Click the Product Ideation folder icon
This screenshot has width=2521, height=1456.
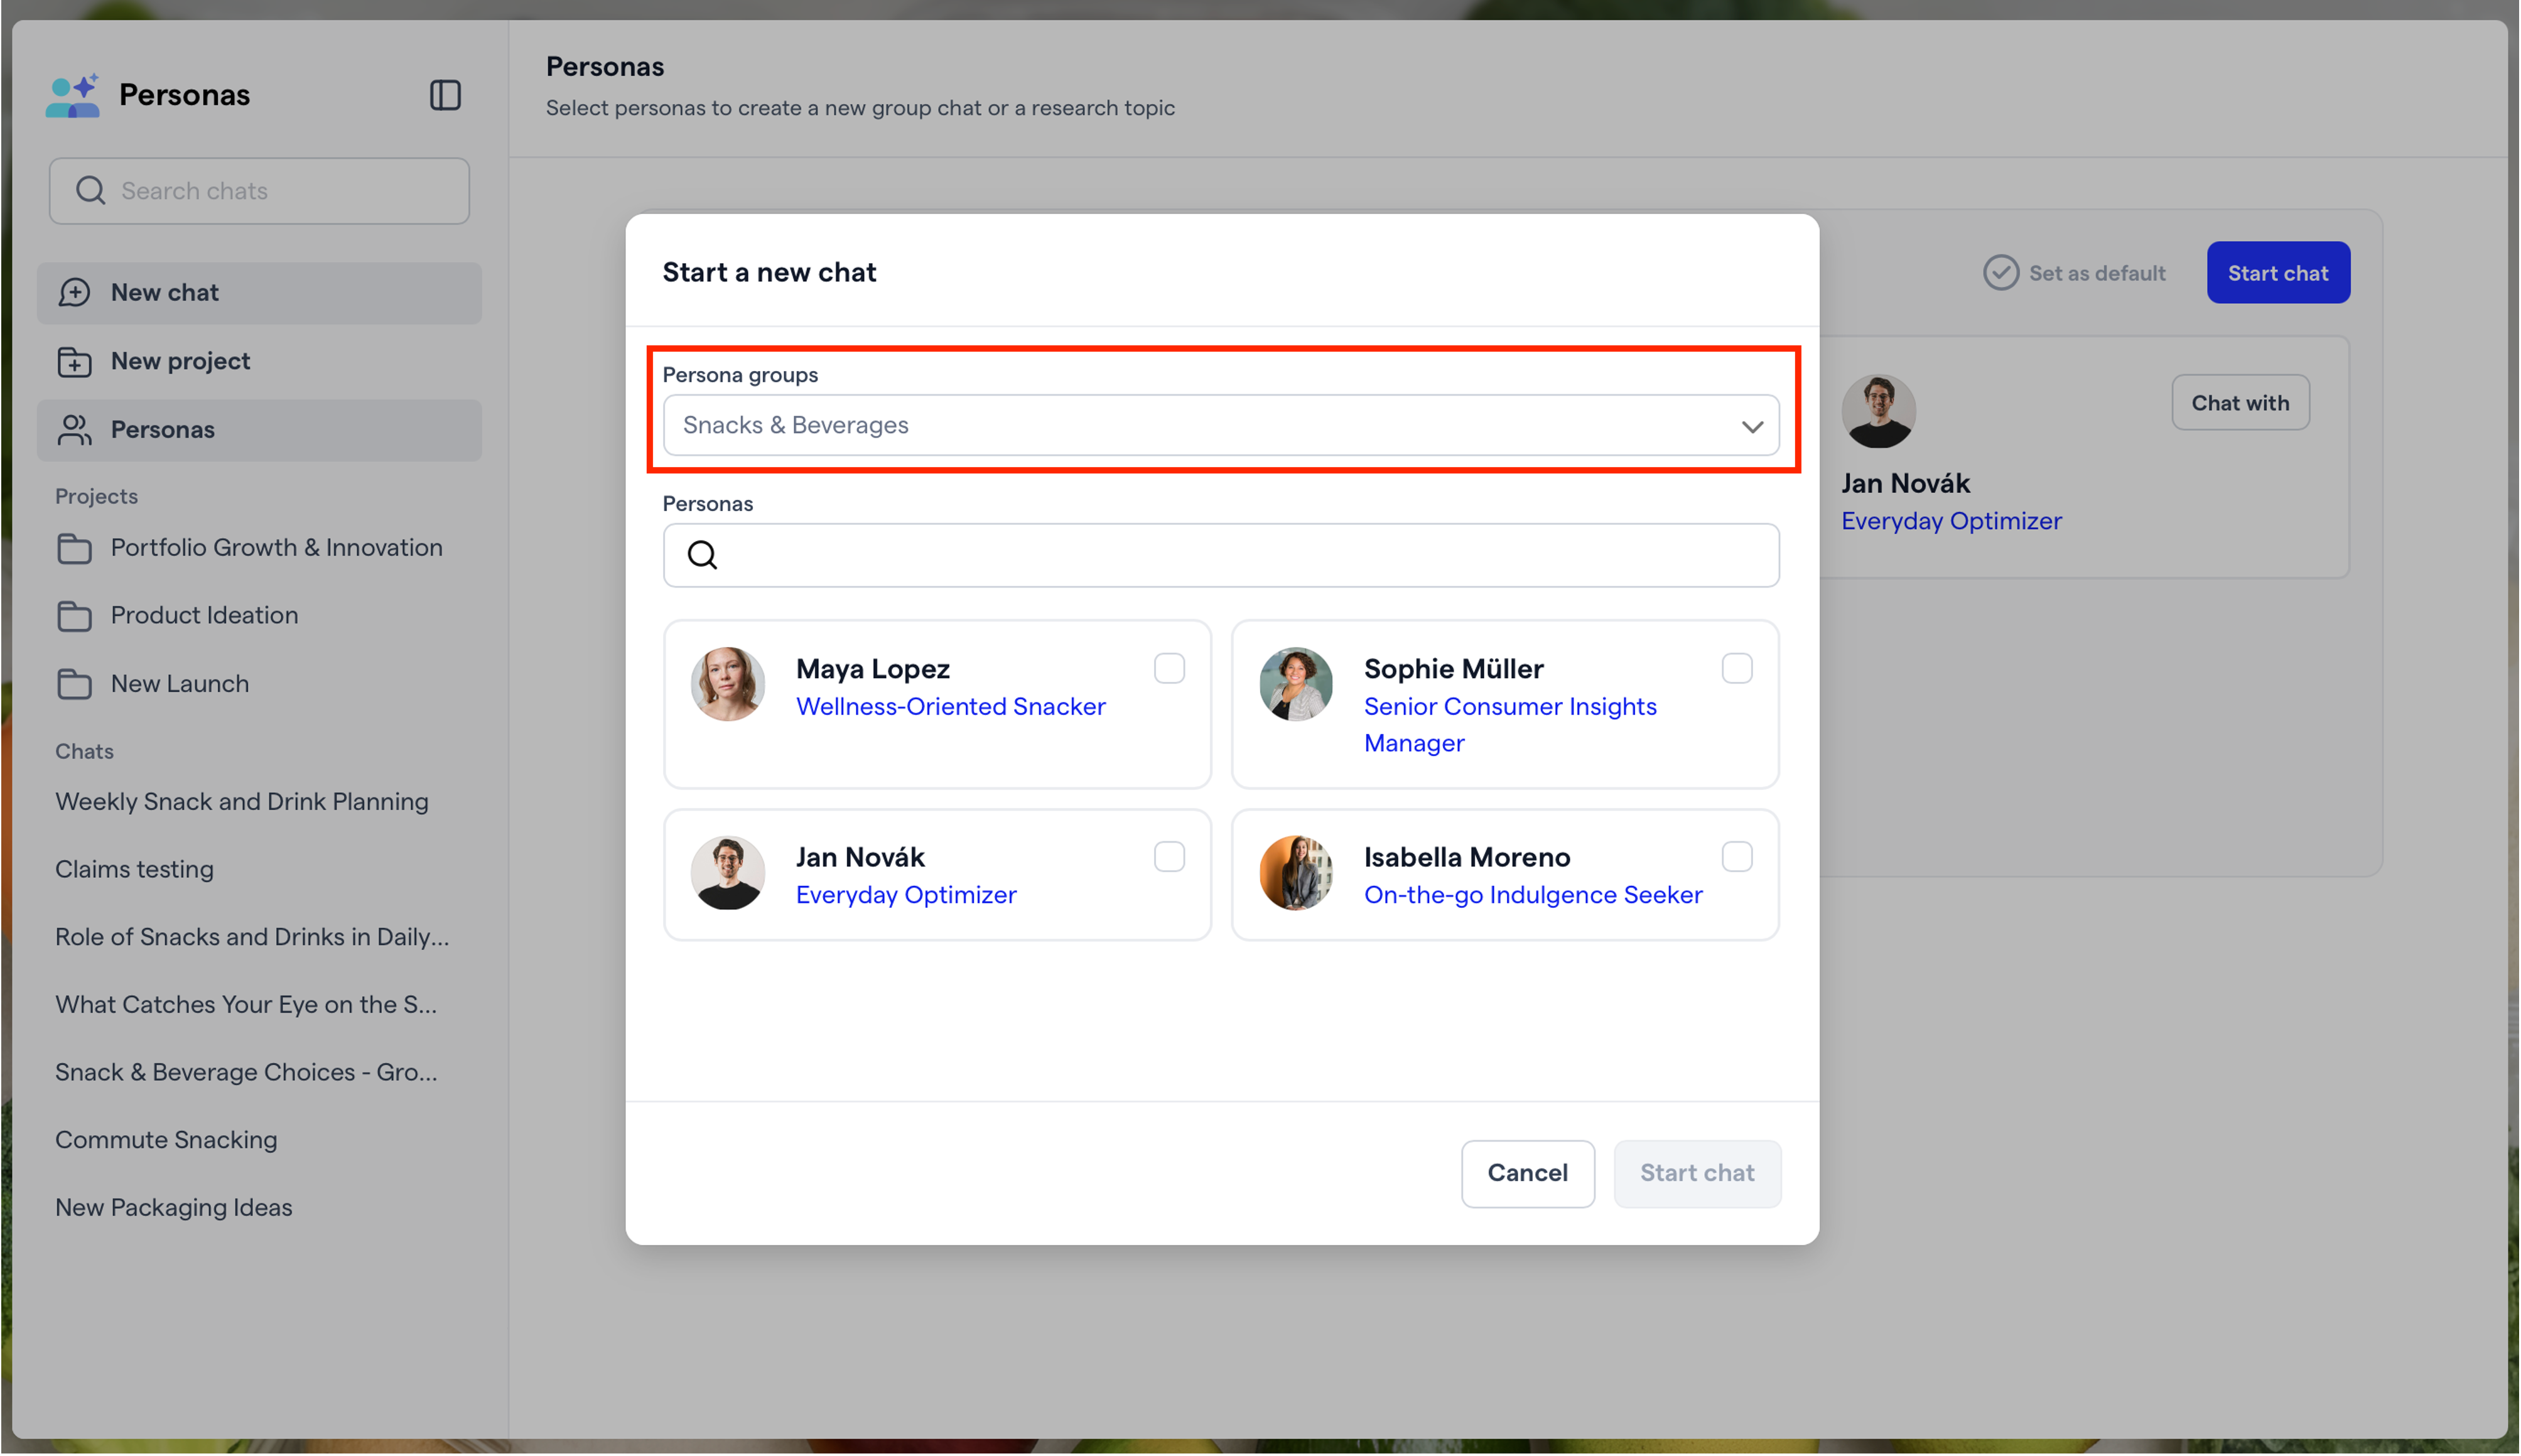coord(75,616)
